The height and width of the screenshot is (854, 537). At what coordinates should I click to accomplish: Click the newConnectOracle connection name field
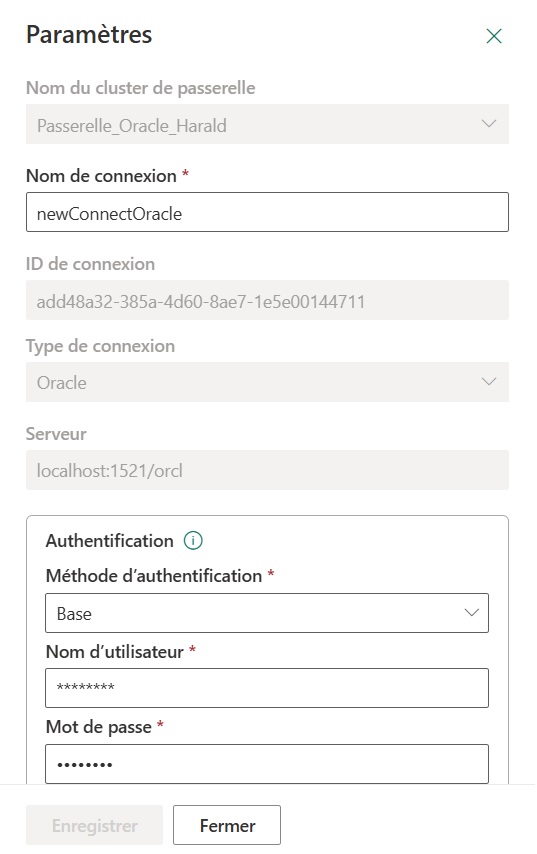click(x=267, y=212)
